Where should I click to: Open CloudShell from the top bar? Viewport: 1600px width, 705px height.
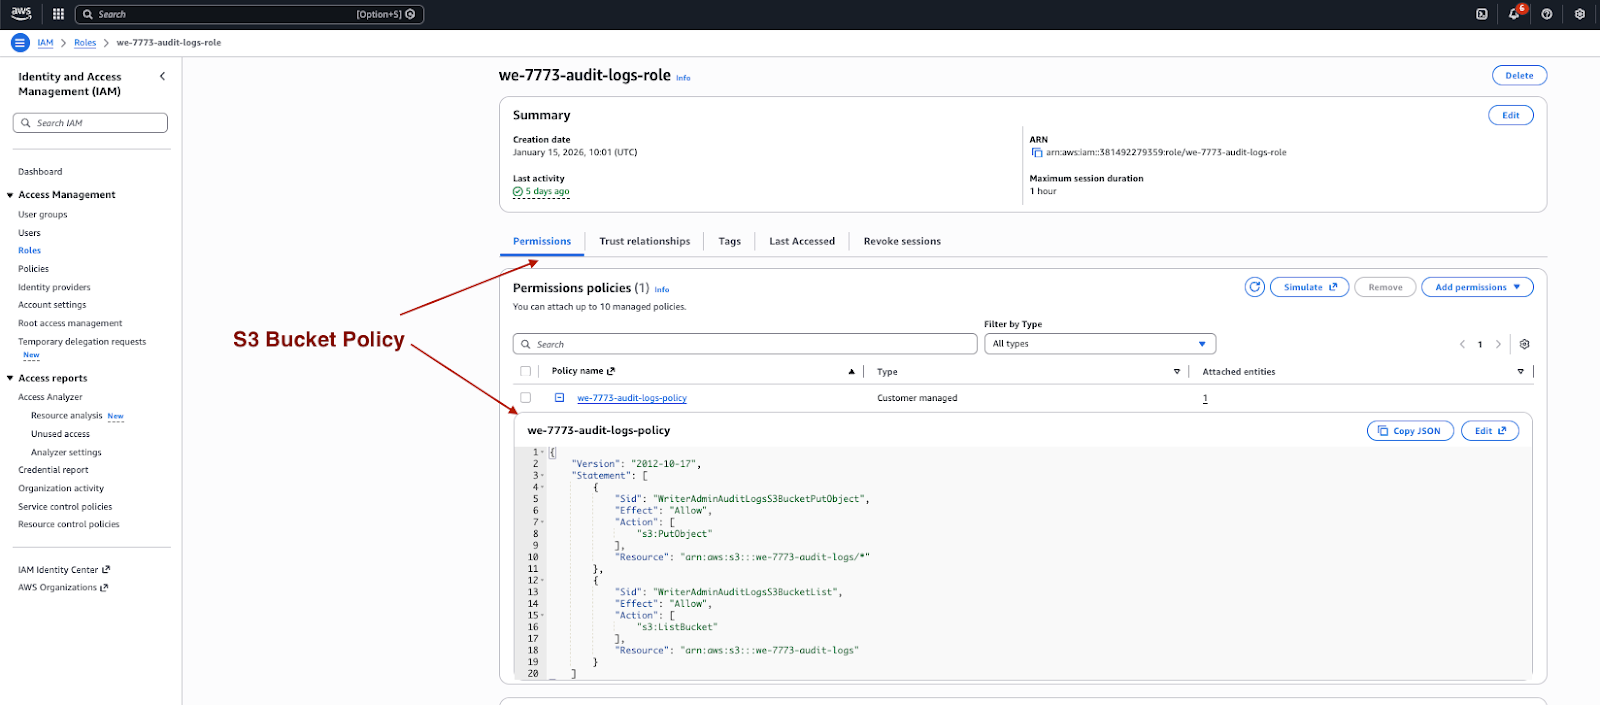[1482, 14]
